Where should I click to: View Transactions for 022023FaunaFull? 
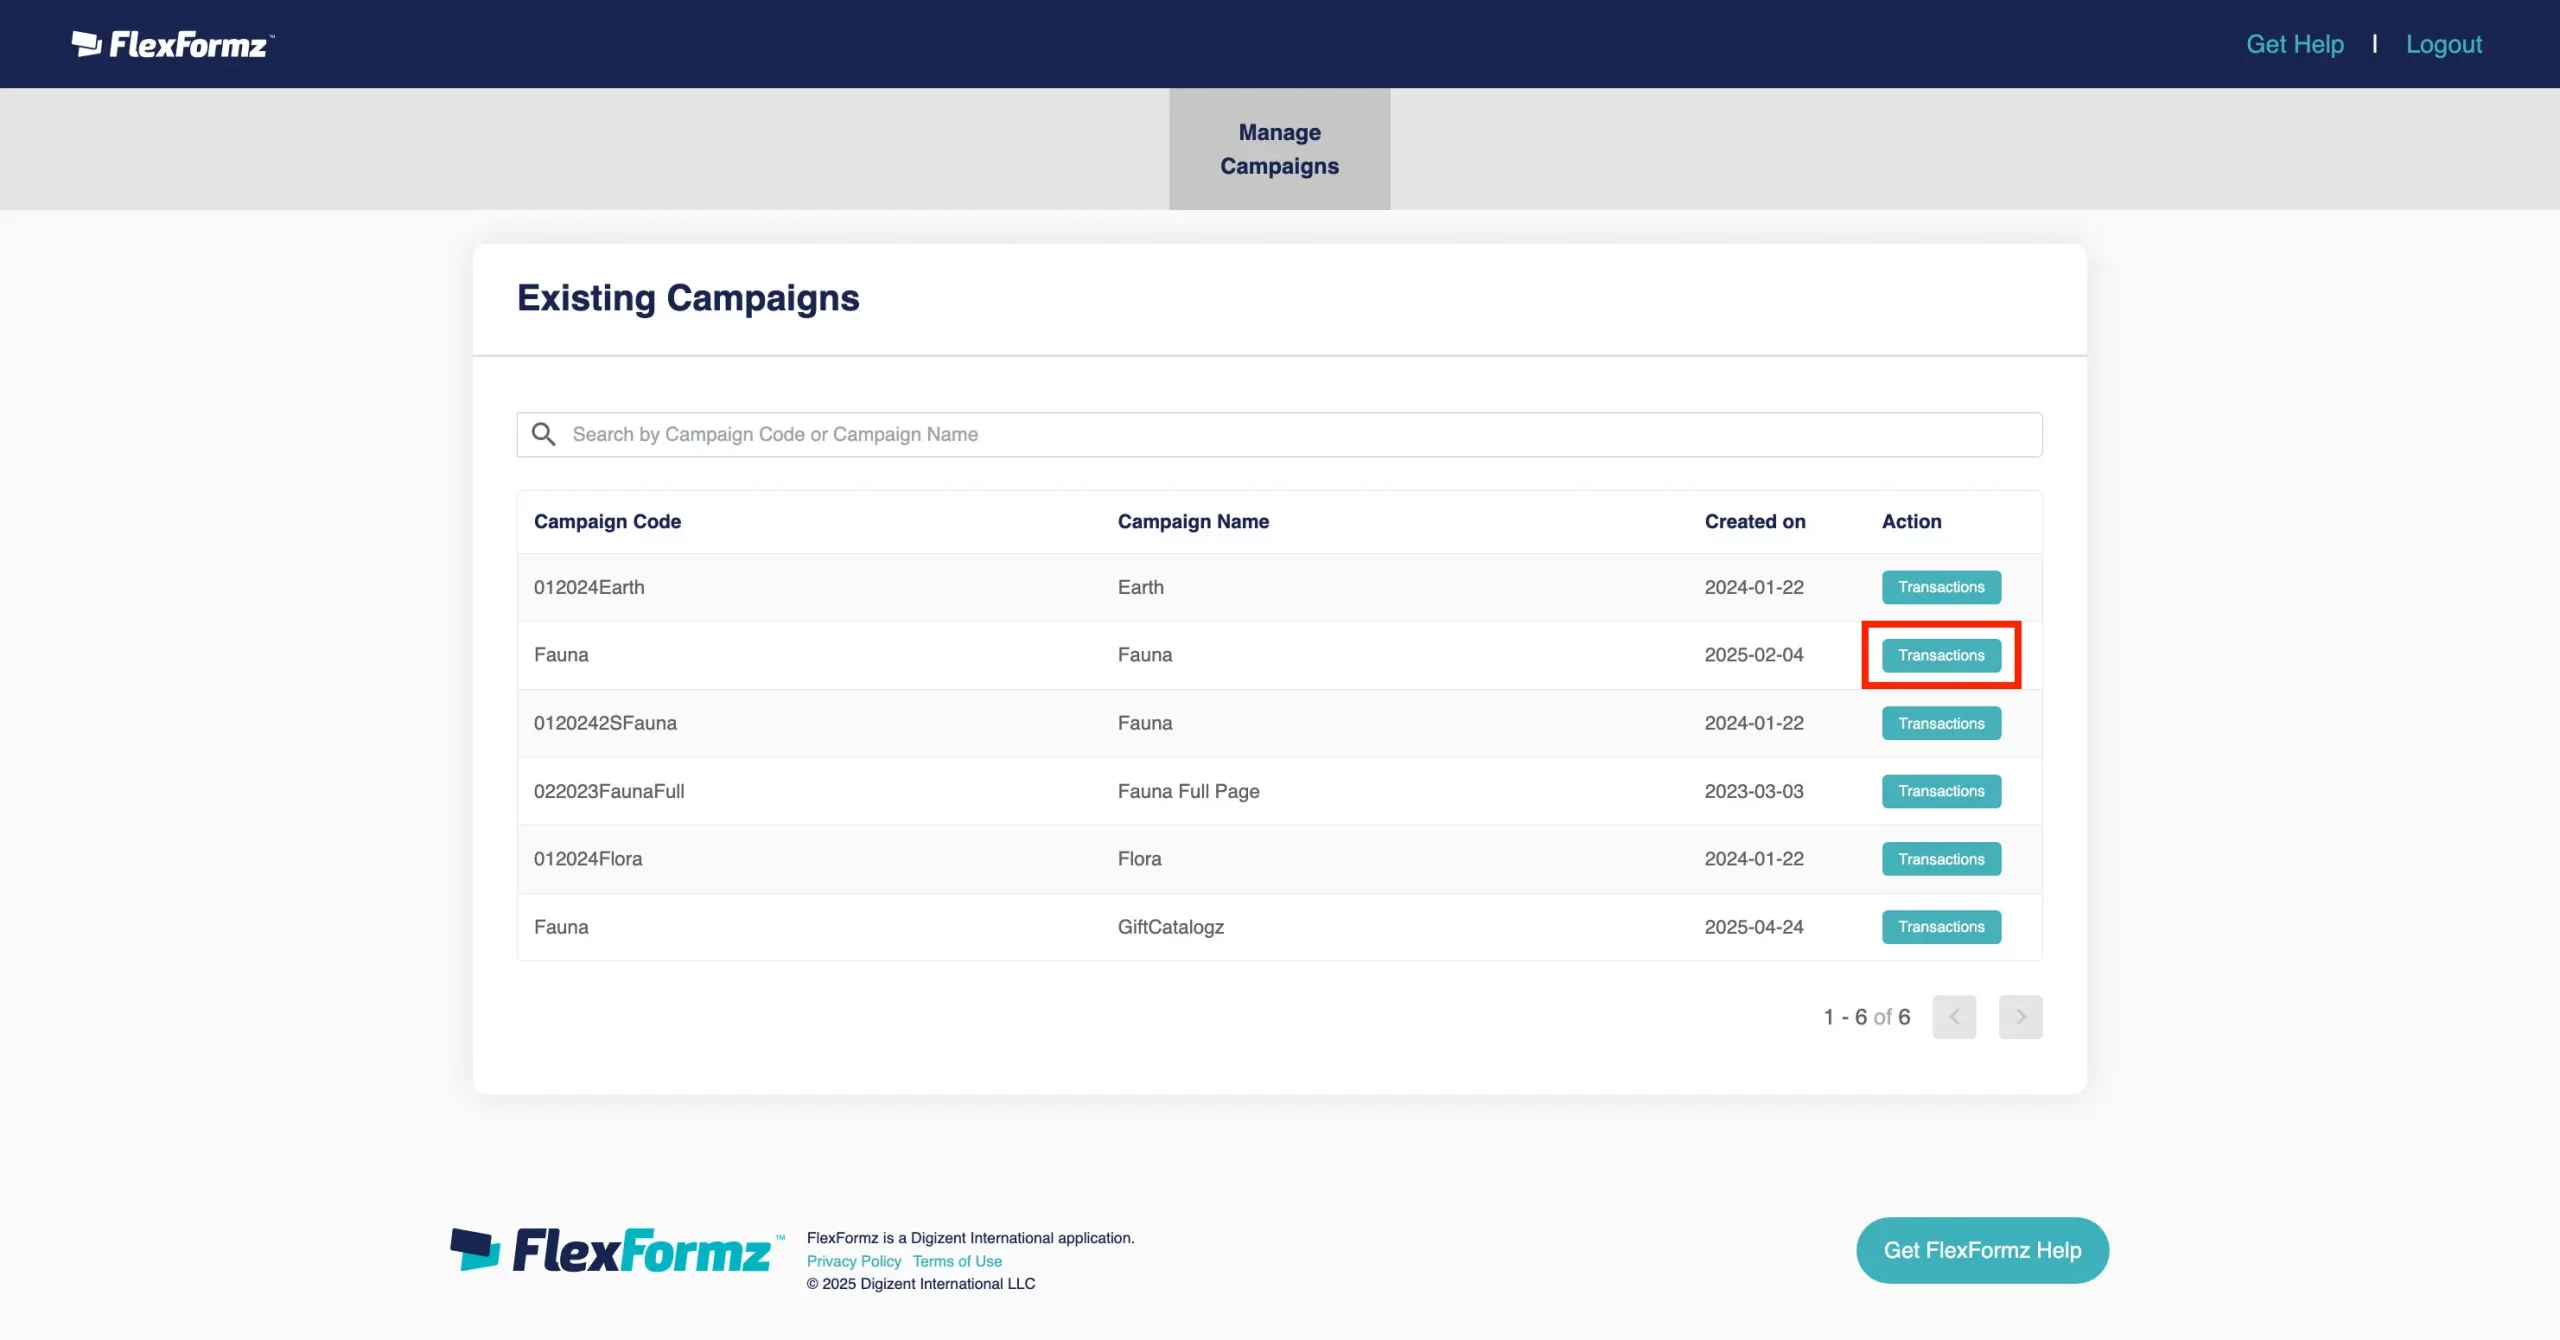coord(1941,791)
